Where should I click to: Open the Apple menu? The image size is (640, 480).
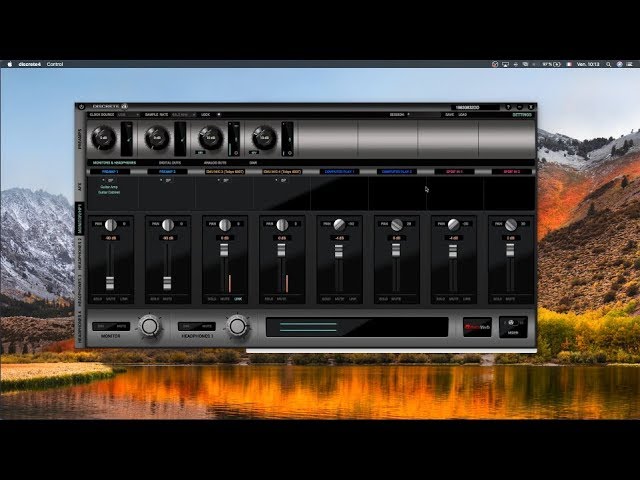(10, 64)
